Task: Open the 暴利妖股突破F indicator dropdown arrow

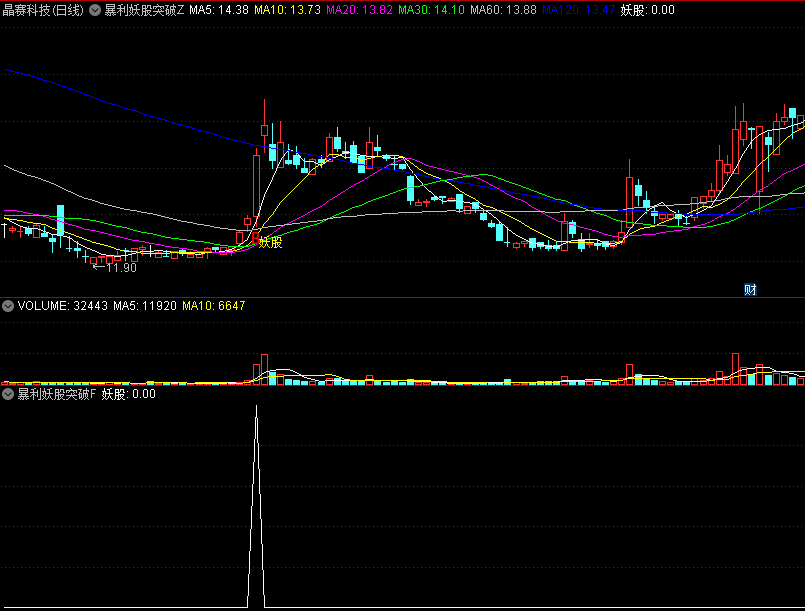Action: (x=8, y=394)
